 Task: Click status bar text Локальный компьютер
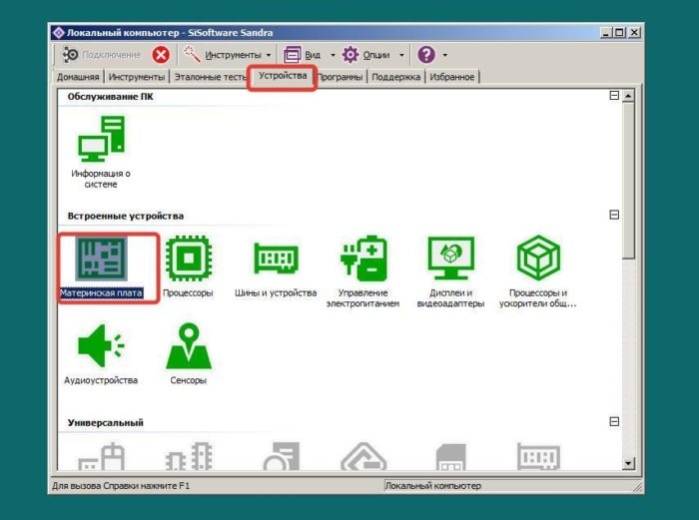pos(433,486)
